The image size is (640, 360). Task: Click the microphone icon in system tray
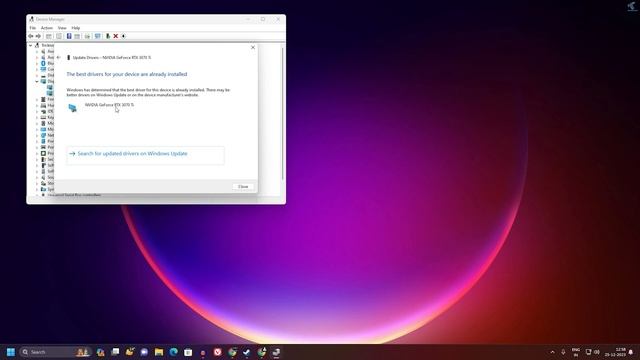[x=563, y=352]
